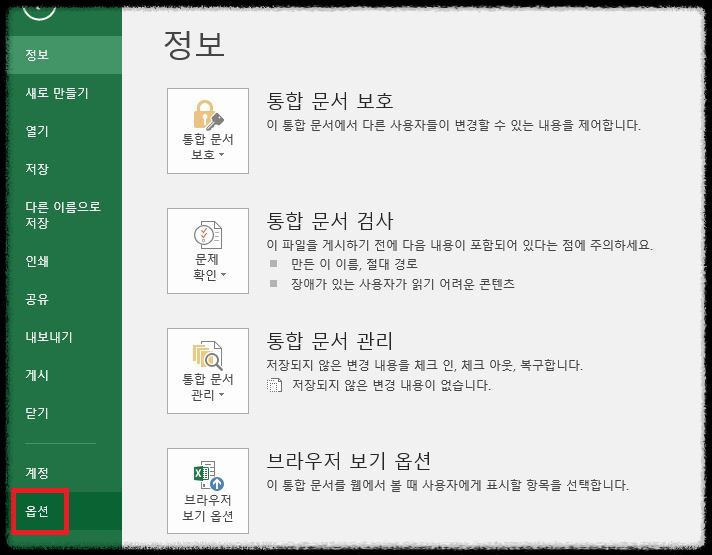Image resolution: width=712 pixels, height=555 pixels.
Task: Open 옵션 at the sidebar bottom
Action: (x=64, y=511)
